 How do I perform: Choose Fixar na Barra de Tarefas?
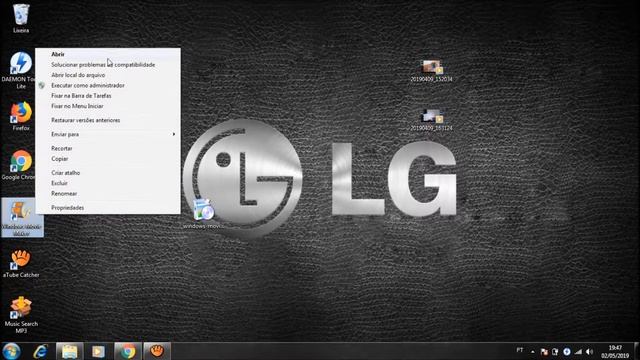[108, 96]
